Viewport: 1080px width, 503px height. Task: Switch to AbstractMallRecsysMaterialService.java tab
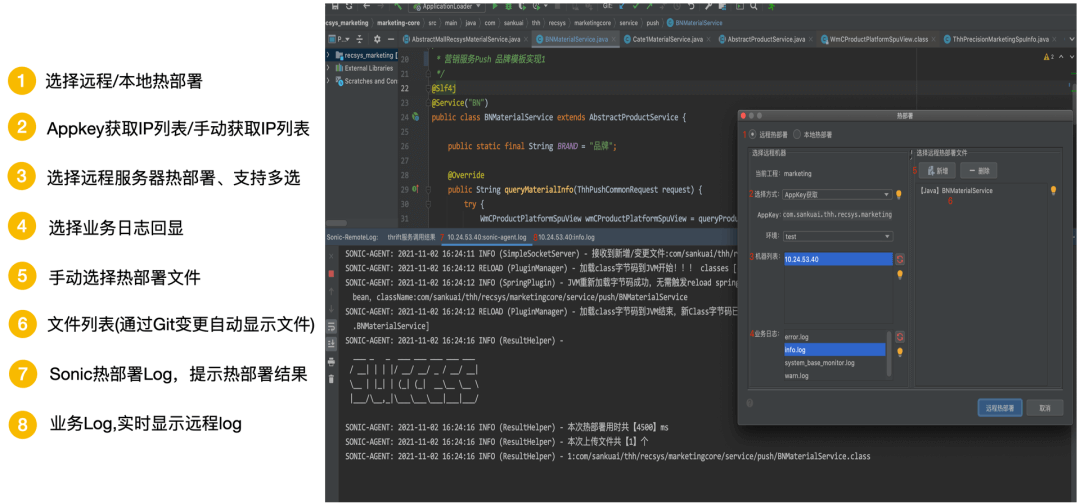pyautogui.click(x=466, y=39)
